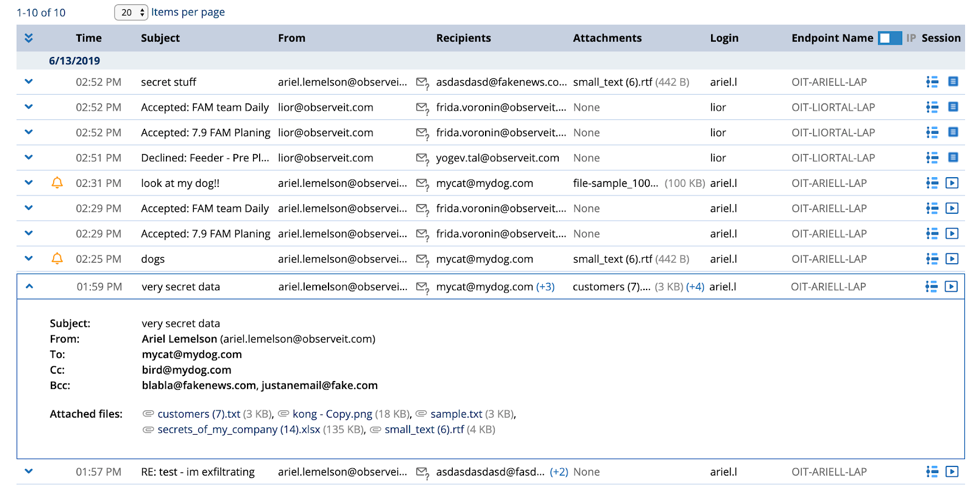The image size is (974, 487).
Task: Show the (+3) additional recipients
Action: point(545,287)
